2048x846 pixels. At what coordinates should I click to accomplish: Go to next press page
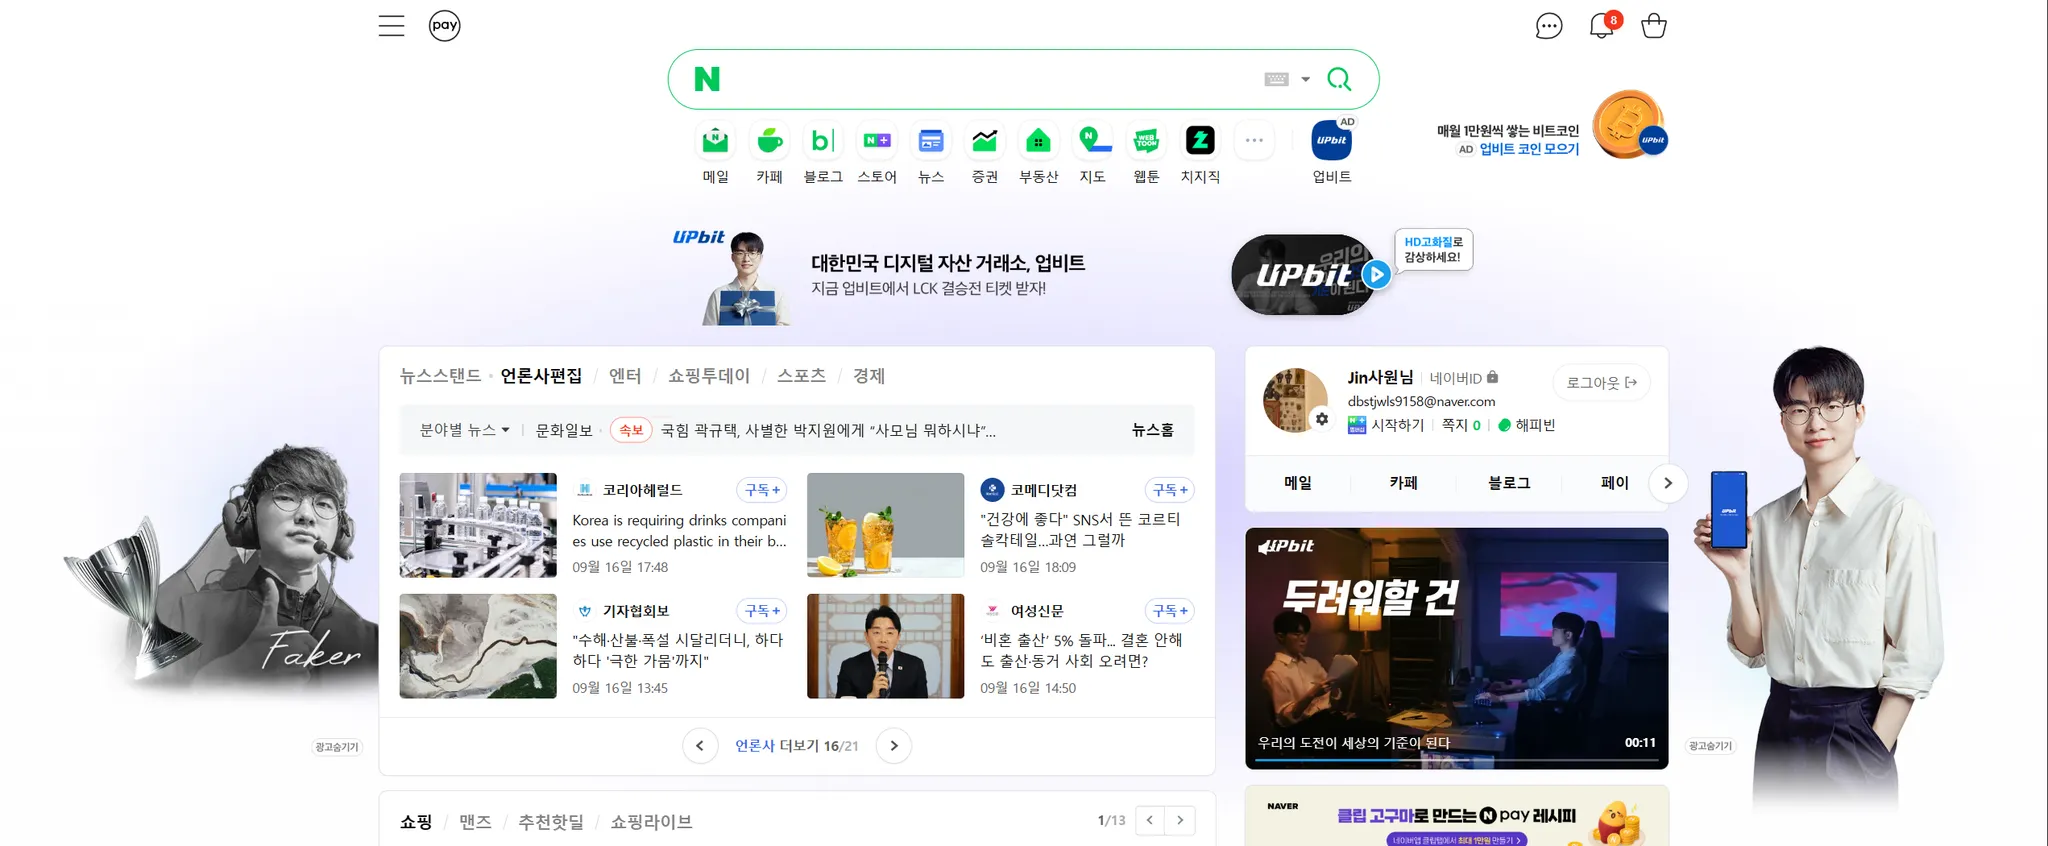click(894, 746)
